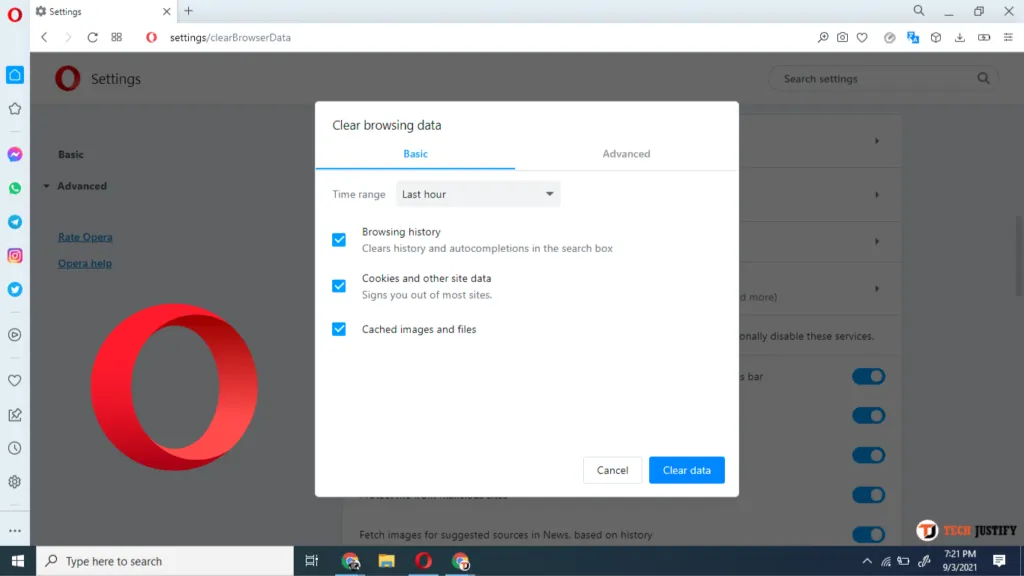Open the Time range dropdown

tap(478, 194)
